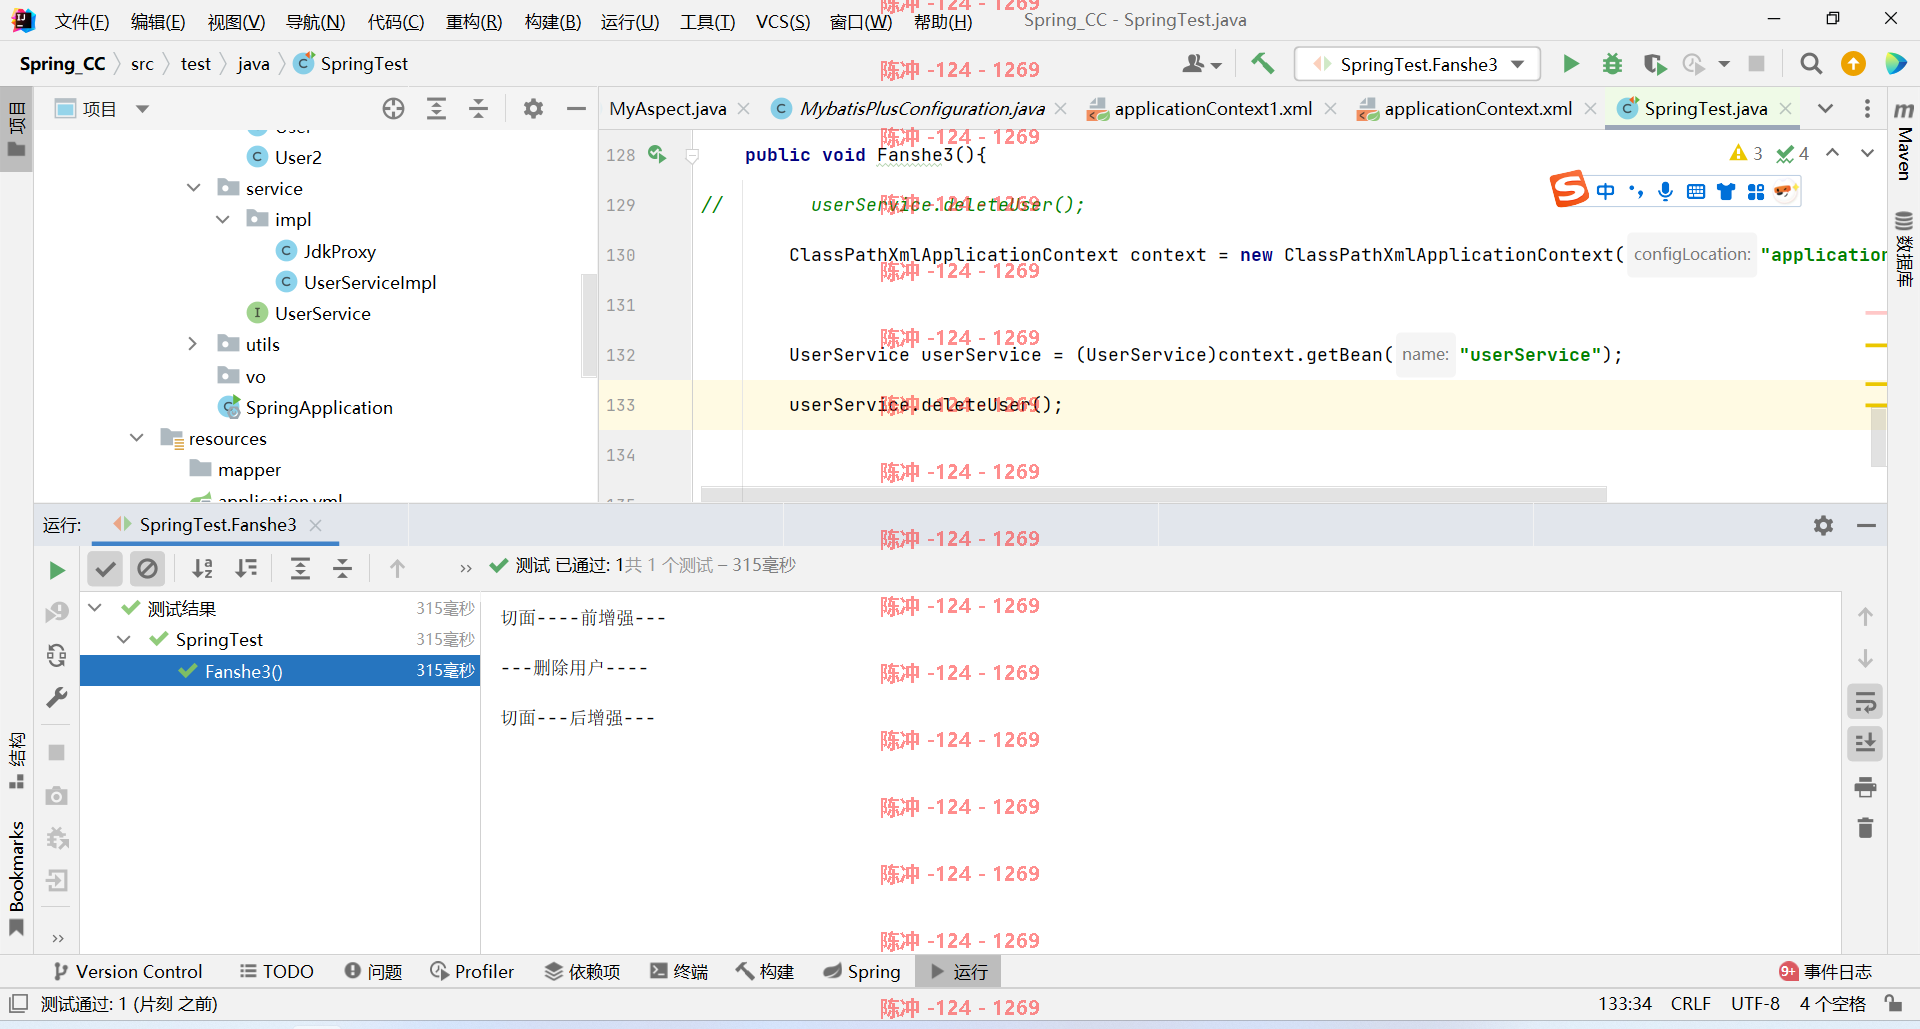Hide the project panel with minus icon
This screenshot has width=1920, height=1029.
(576, 109)
